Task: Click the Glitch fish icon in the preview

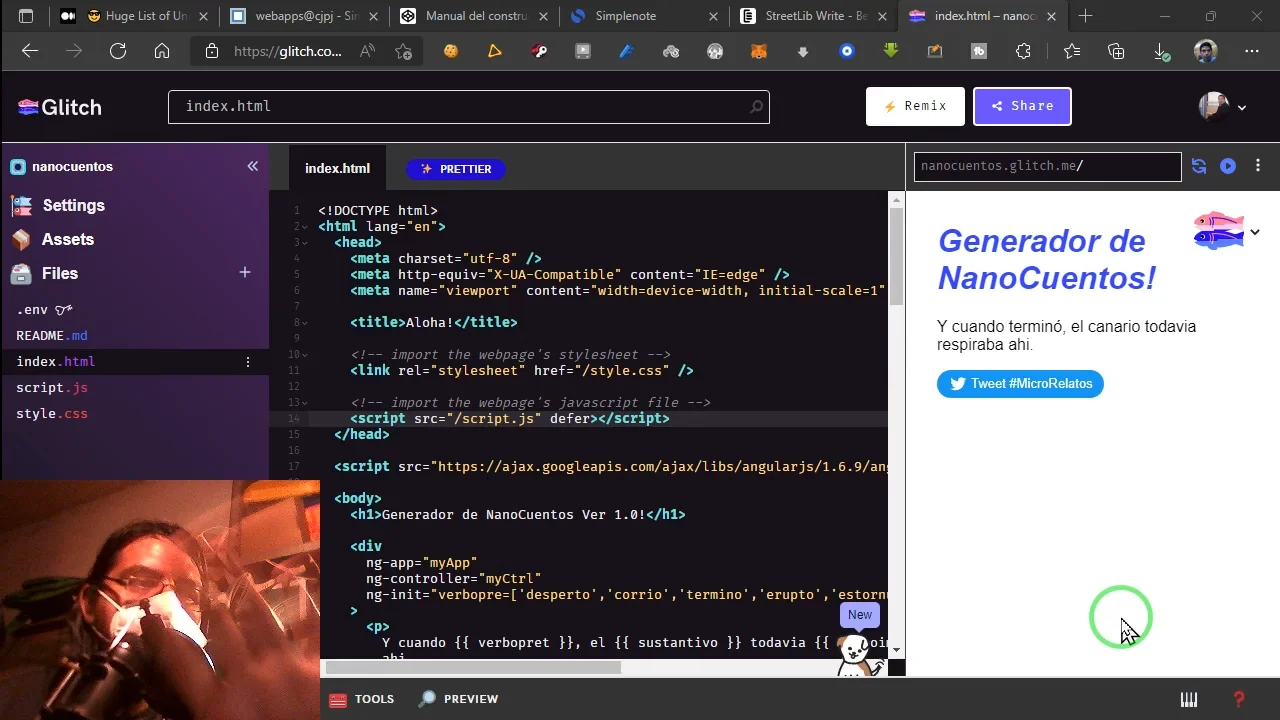Action: 1218,231
